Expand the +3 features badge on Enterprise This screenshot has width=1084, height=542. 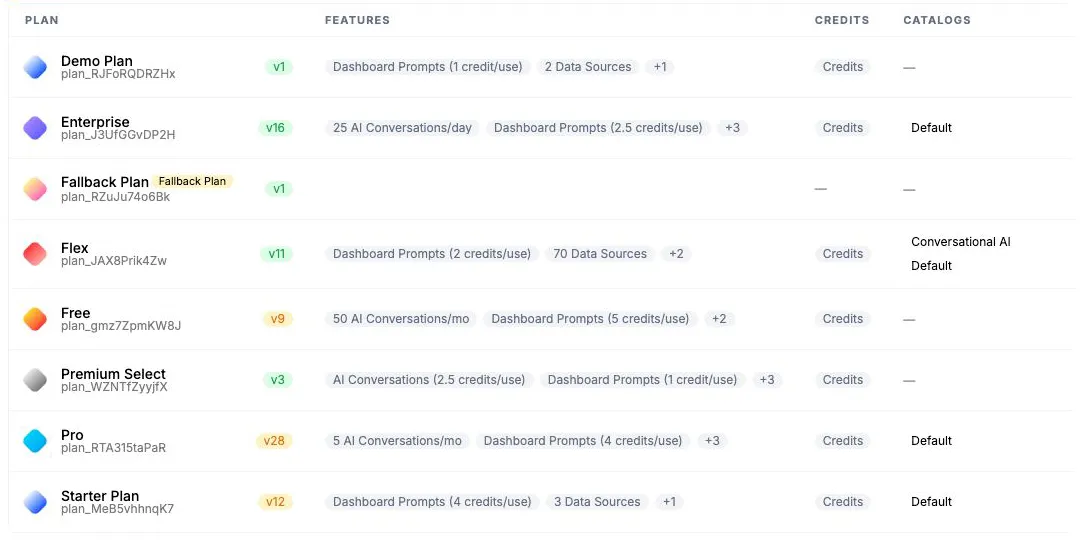[x=732, y=128]
